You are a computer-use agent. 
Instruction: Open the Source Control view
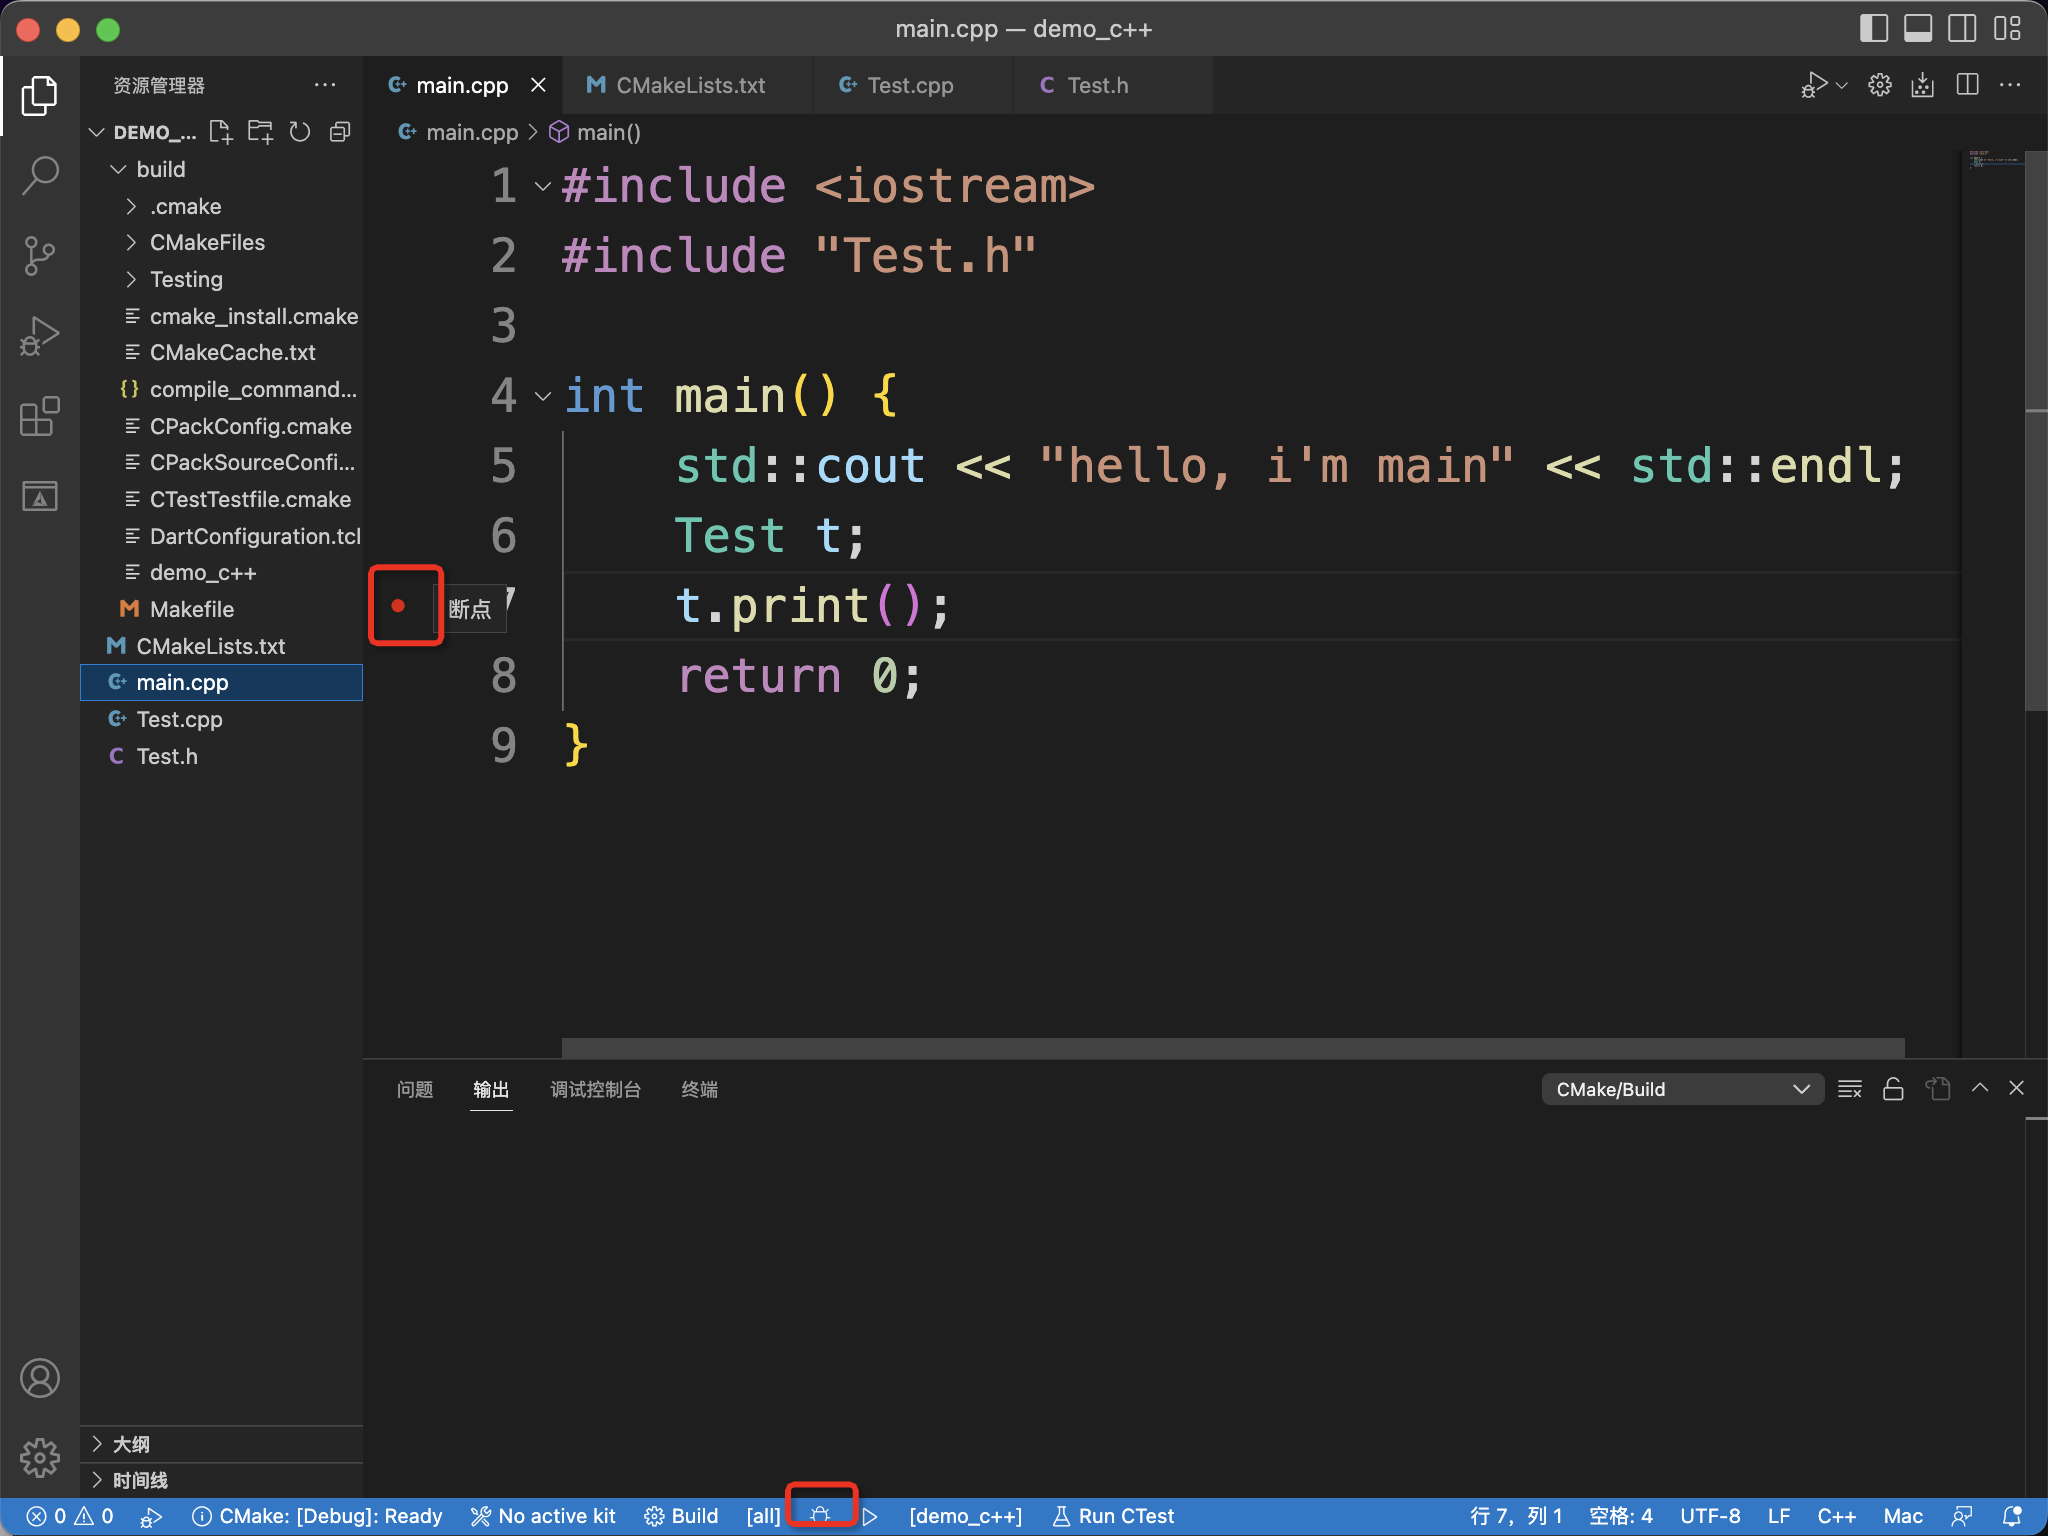click(x=40, y=256)
